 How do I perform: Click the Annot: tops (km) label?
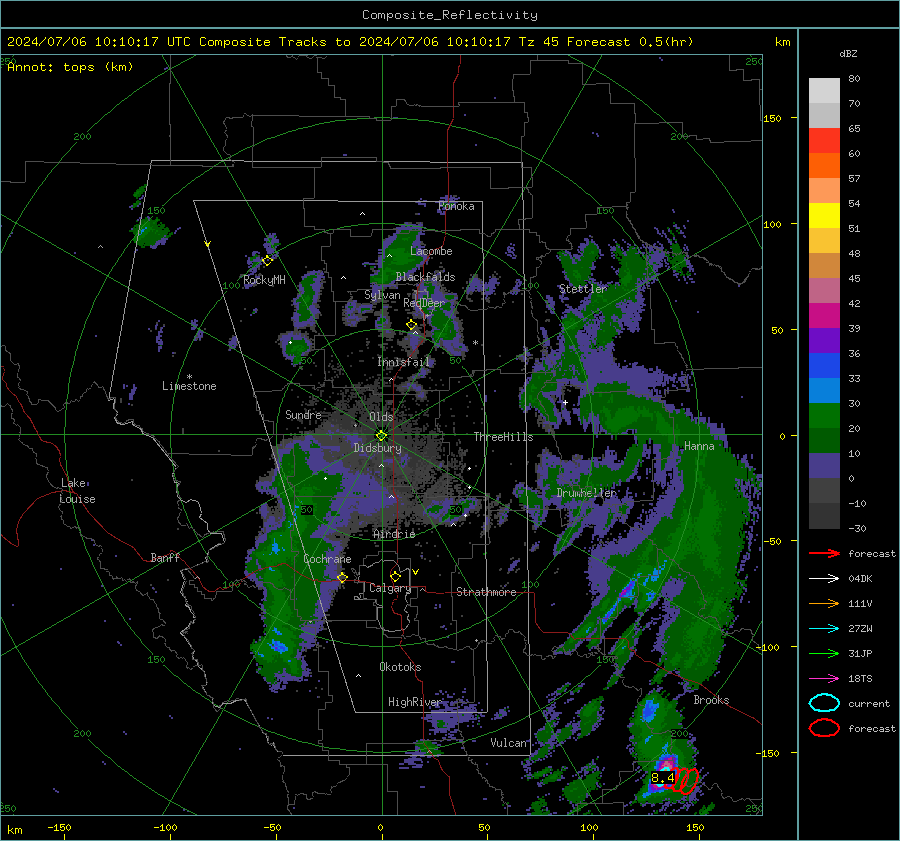click(70, 67)
